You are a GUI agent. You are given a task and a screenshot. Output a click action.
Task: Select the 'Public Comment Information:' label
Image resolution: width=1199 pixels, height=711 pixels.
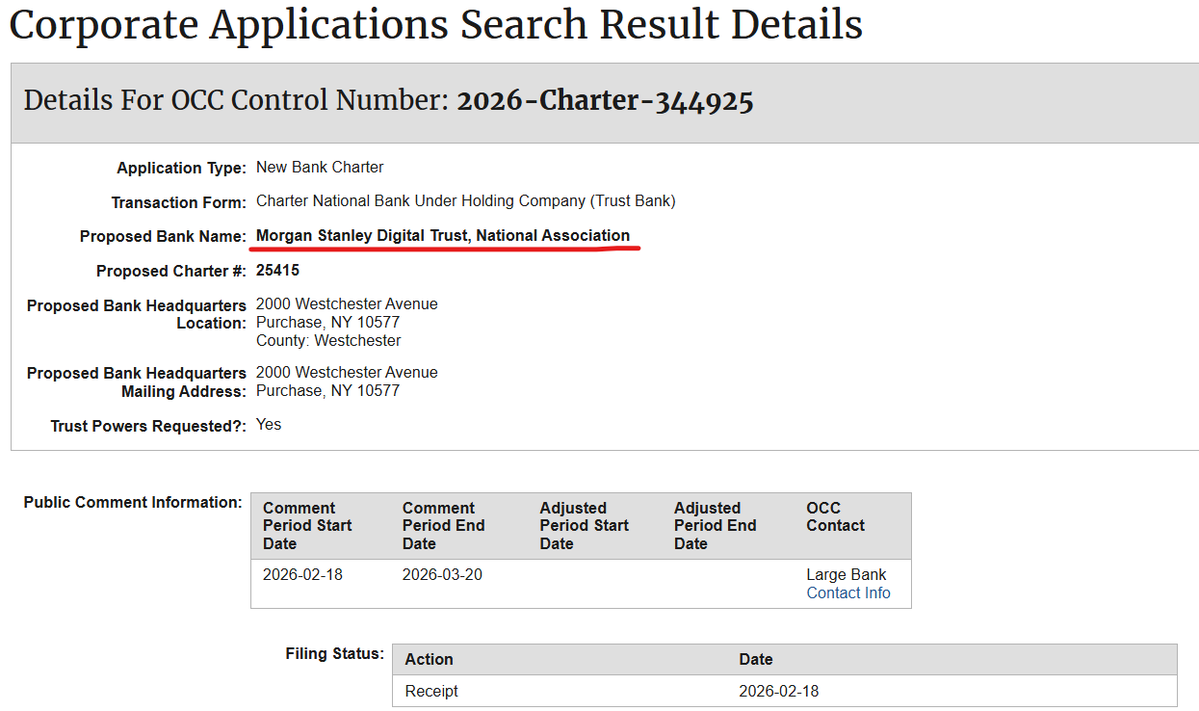[133, 502]
